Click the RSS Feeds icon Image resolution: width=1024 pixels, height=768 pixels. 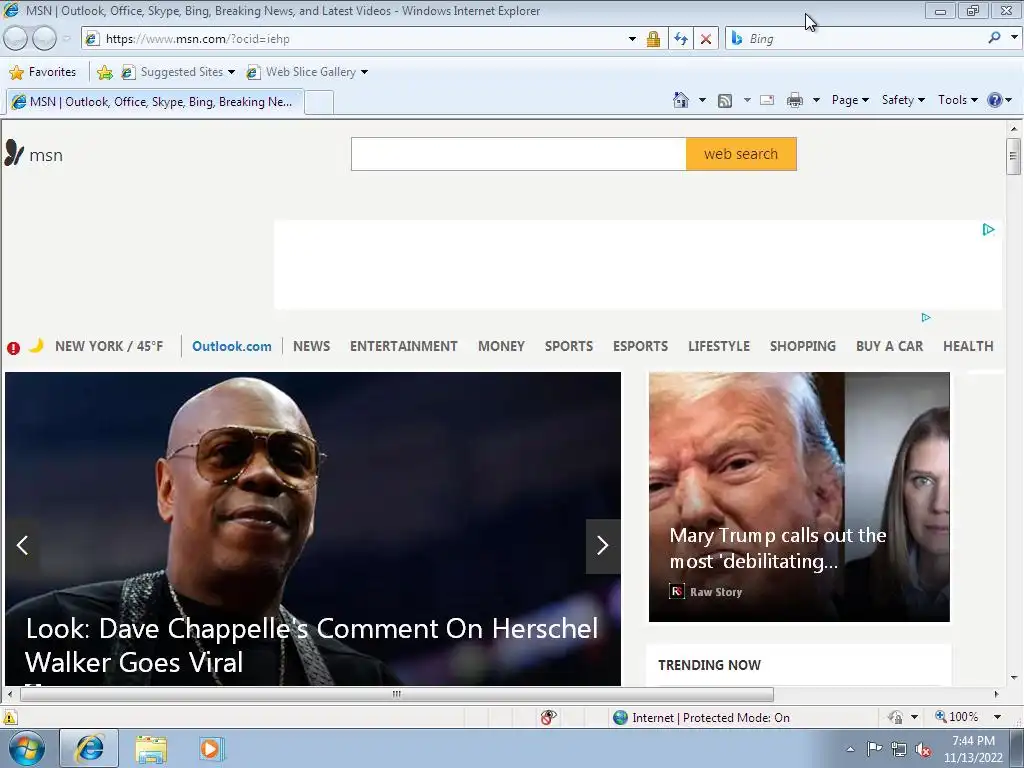(x=724, y=101)
